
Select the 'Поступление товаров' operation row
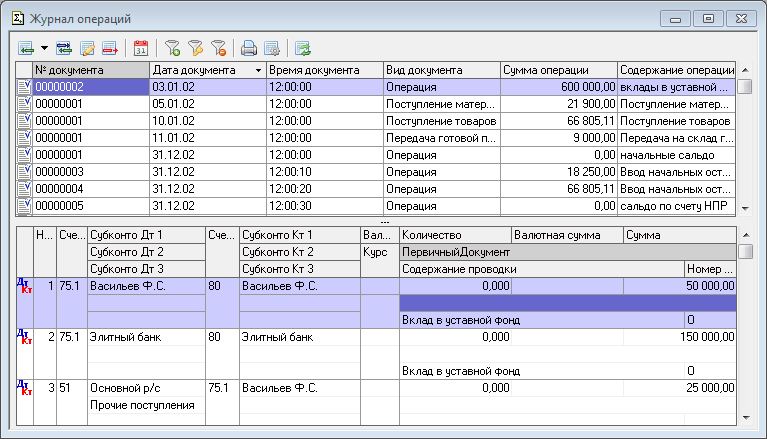point(441,121)
